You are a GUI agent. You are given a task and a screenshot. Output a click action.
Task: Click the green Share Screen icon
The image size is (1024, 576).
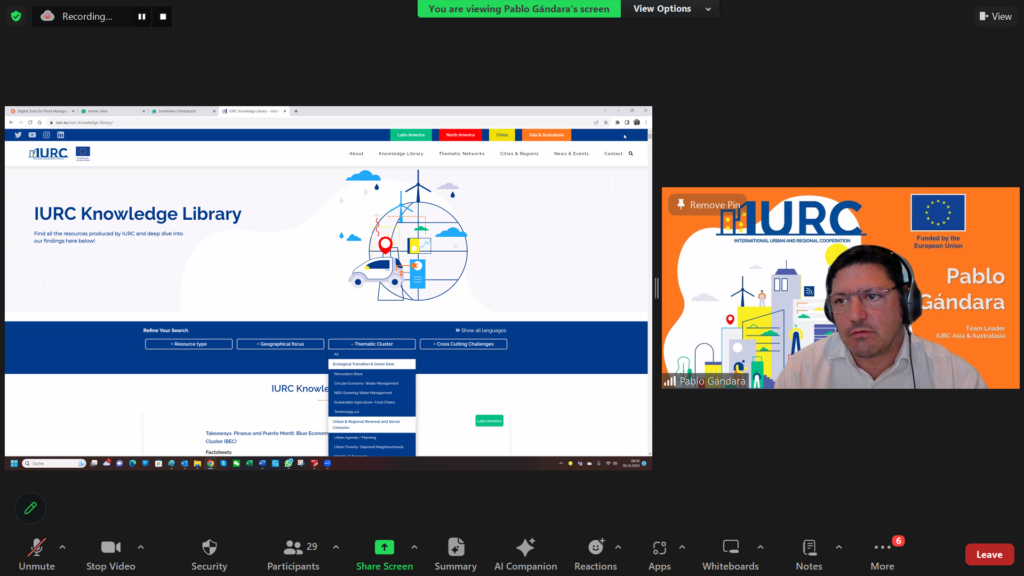tap(384, 548)
